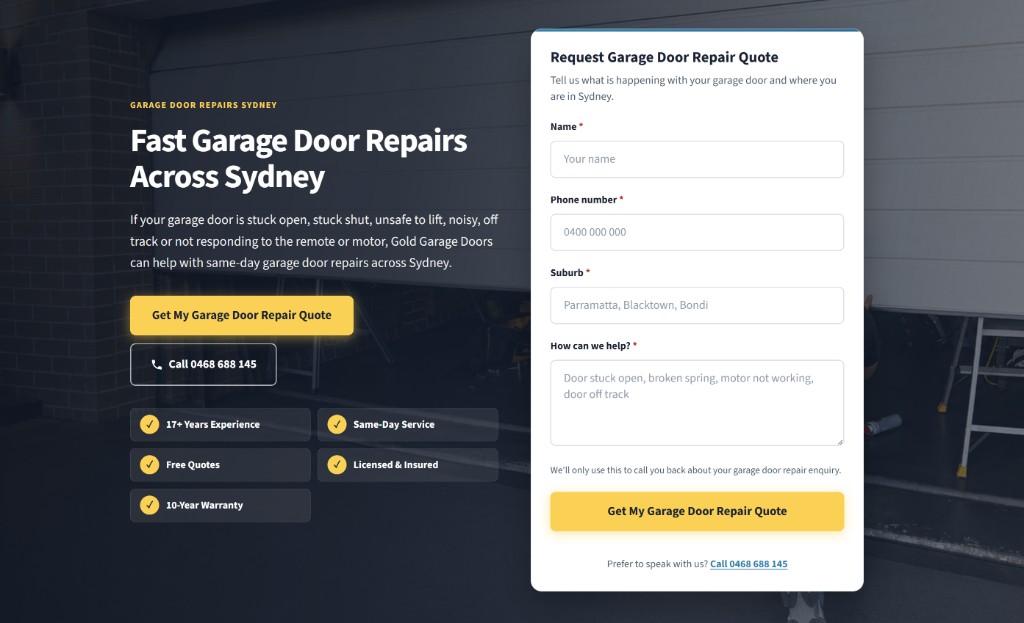
Task: Grab the textarea resize handle corner
Action: [x=840, y=442]
